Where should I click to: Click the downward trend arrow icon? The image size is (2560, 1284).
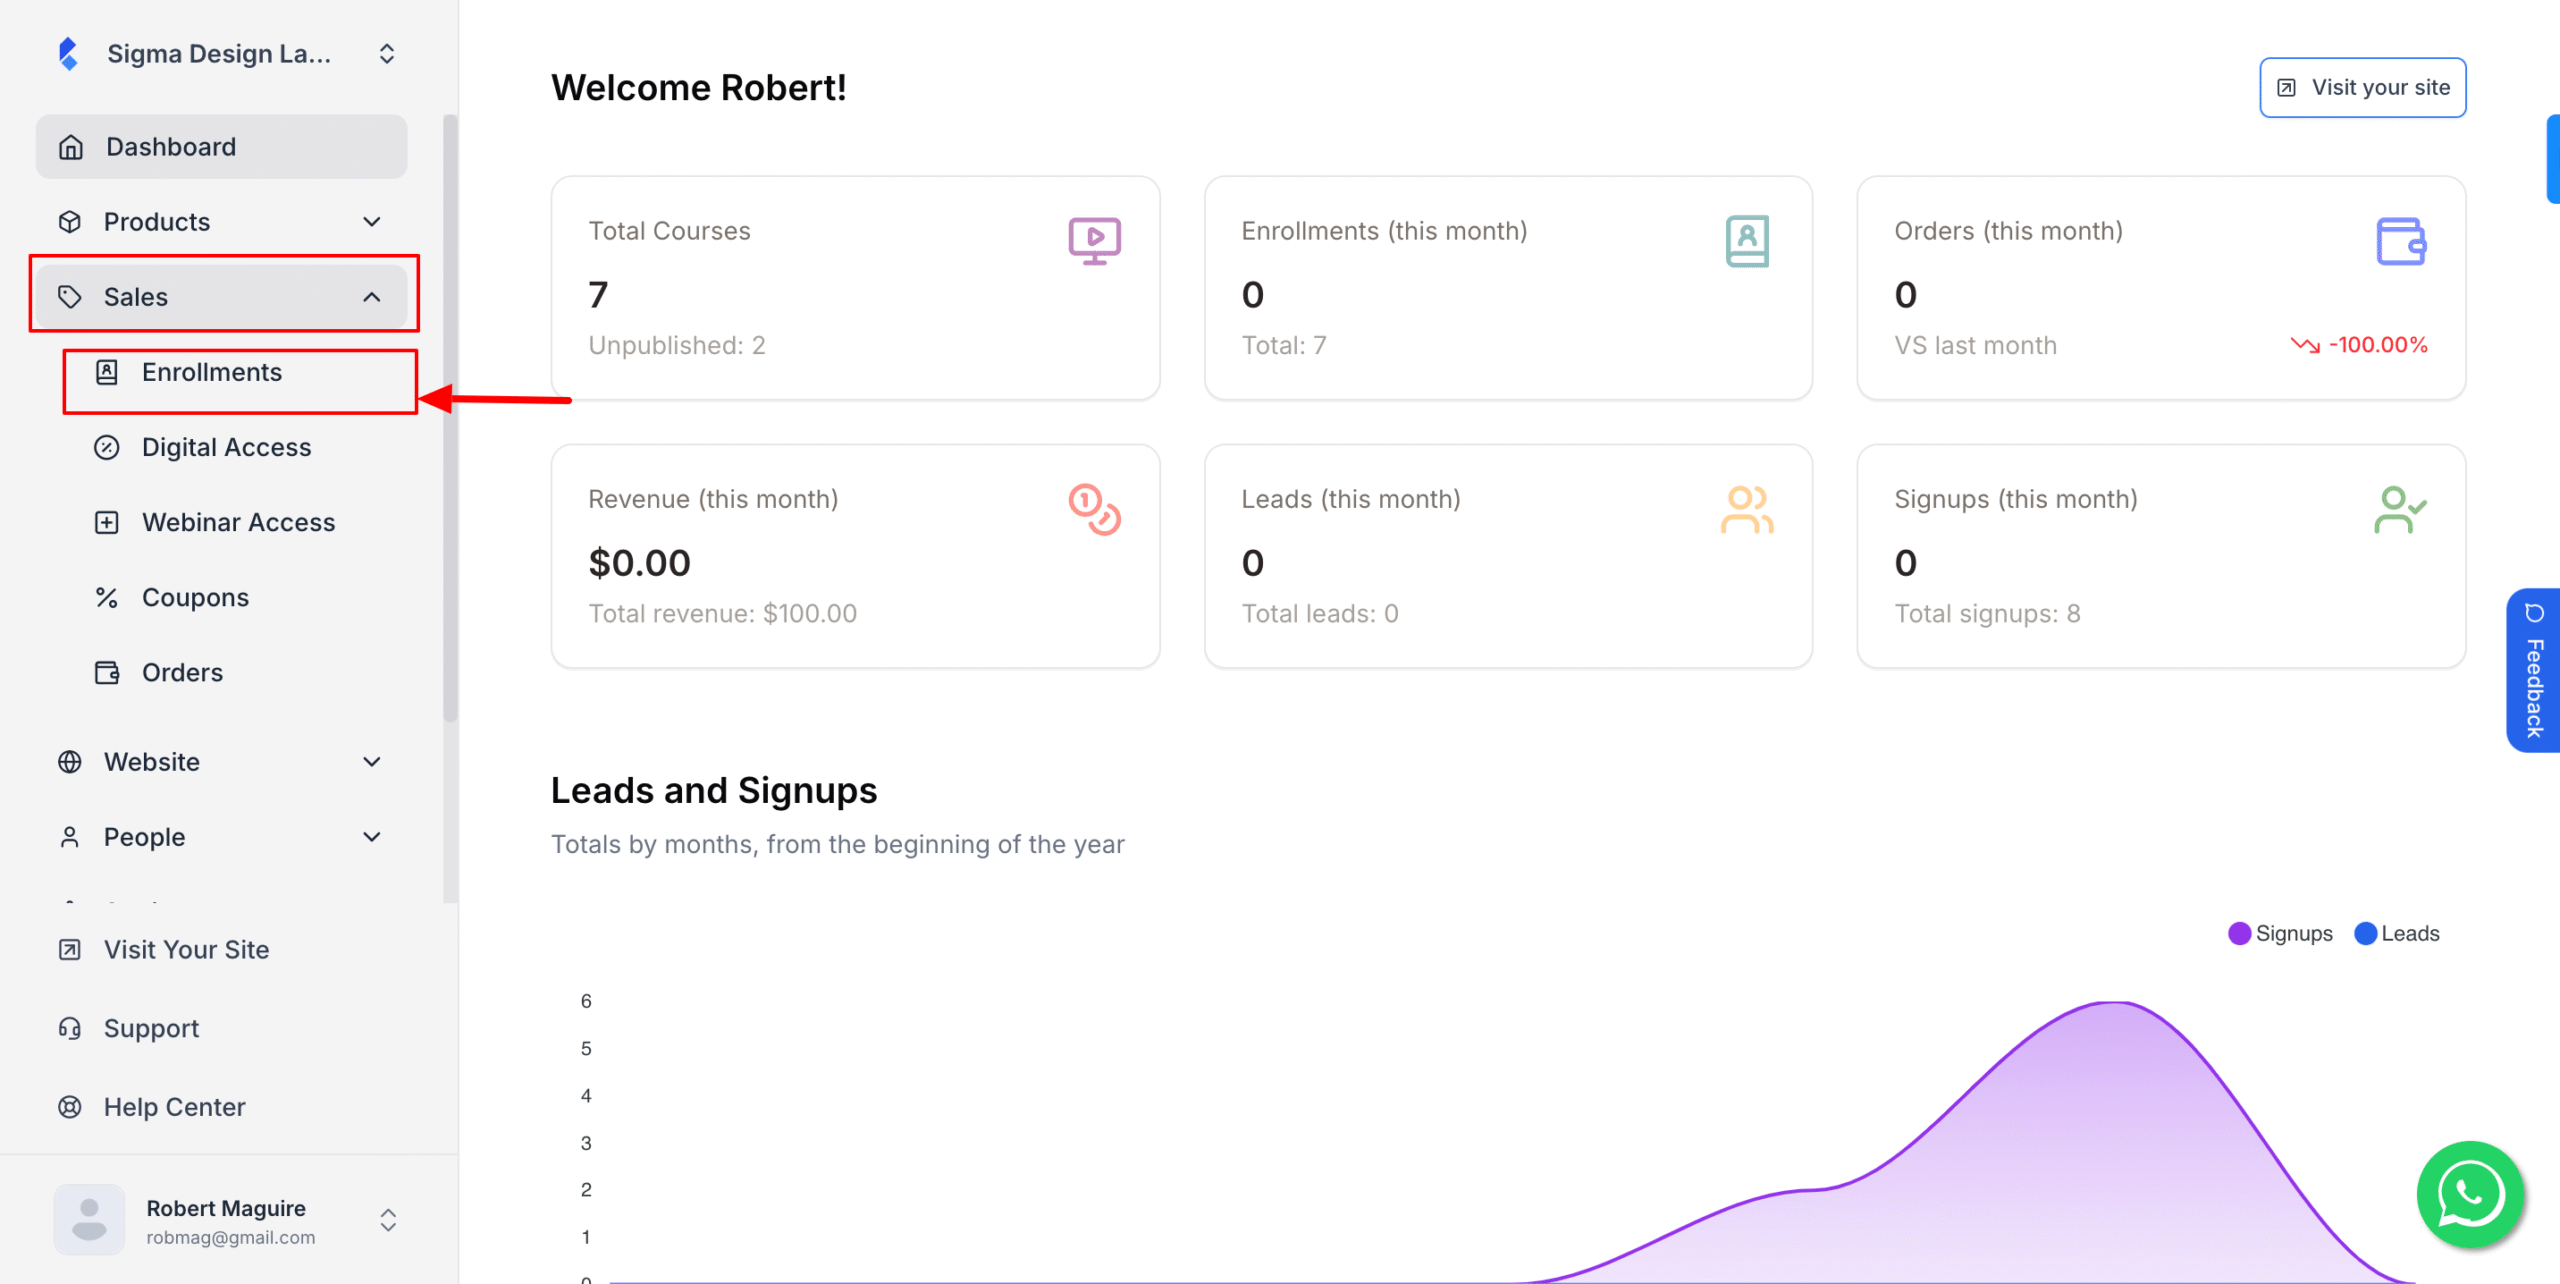(2305, 345)
